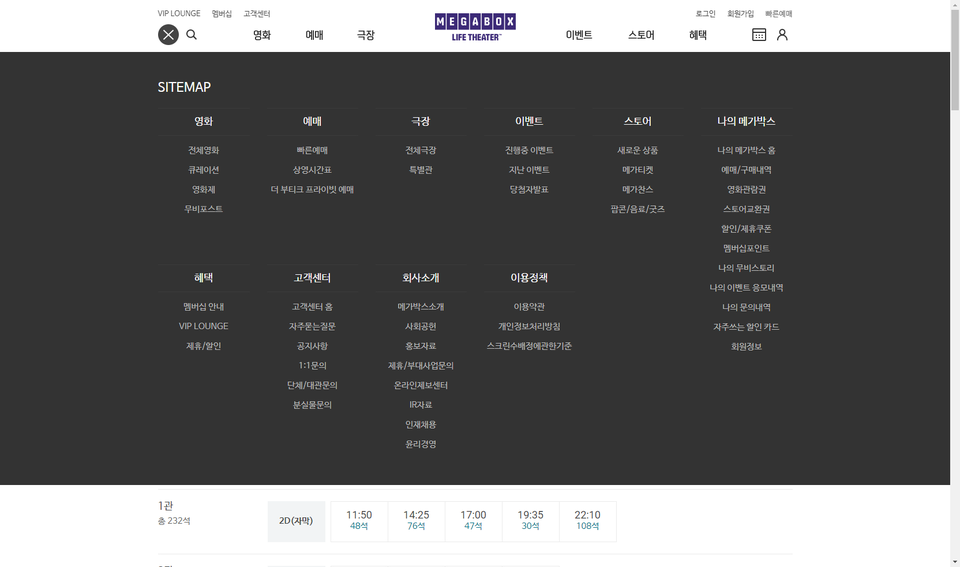Viewport: 960px width, 567px height.
Task: Open VIP LOUNGE in the top bar
Action: pos(179,14)
